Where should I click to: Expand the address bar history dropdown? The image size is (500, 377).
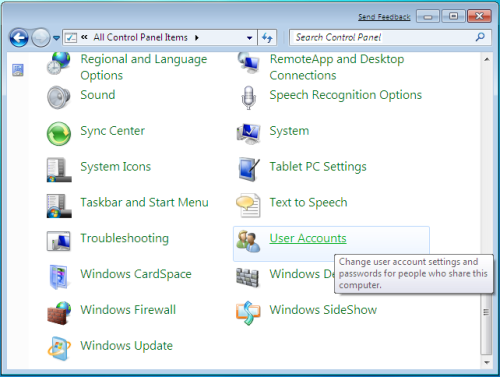[x=249, y=38]
